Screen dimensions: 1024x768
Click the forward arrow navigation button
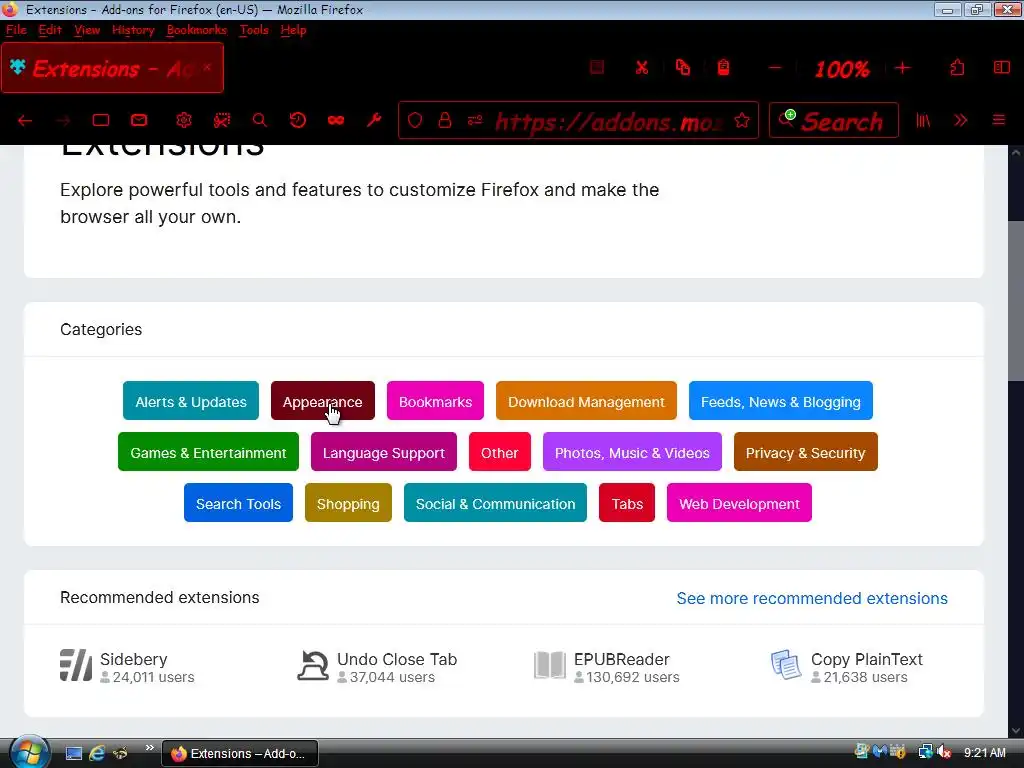coord(63,120)
